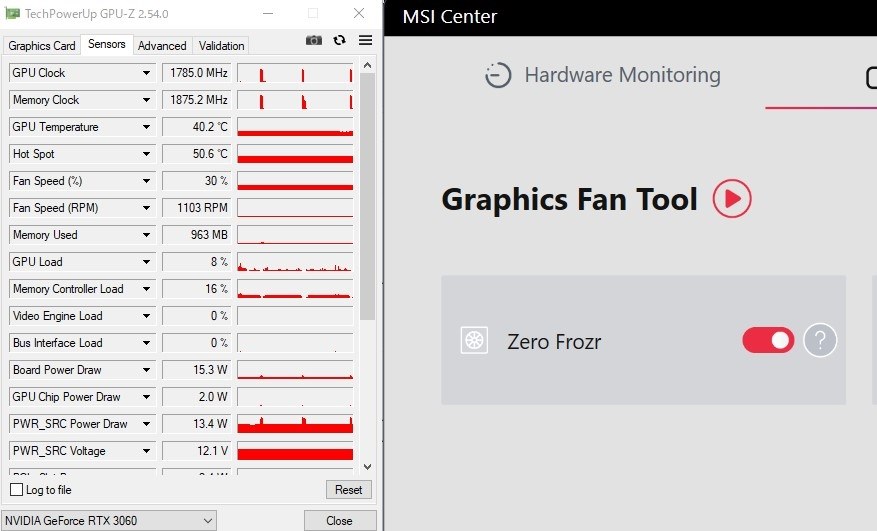Click the Zero Frozr fan icon
This screenshot has height=531, width=877.
click(474, 340)
